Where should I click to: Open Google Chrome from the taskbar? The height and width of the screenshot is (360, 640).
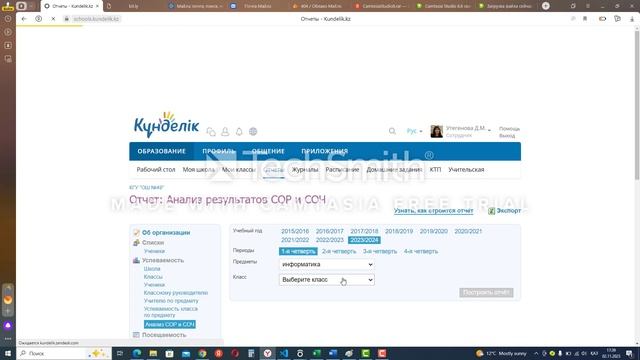(202, 353)
